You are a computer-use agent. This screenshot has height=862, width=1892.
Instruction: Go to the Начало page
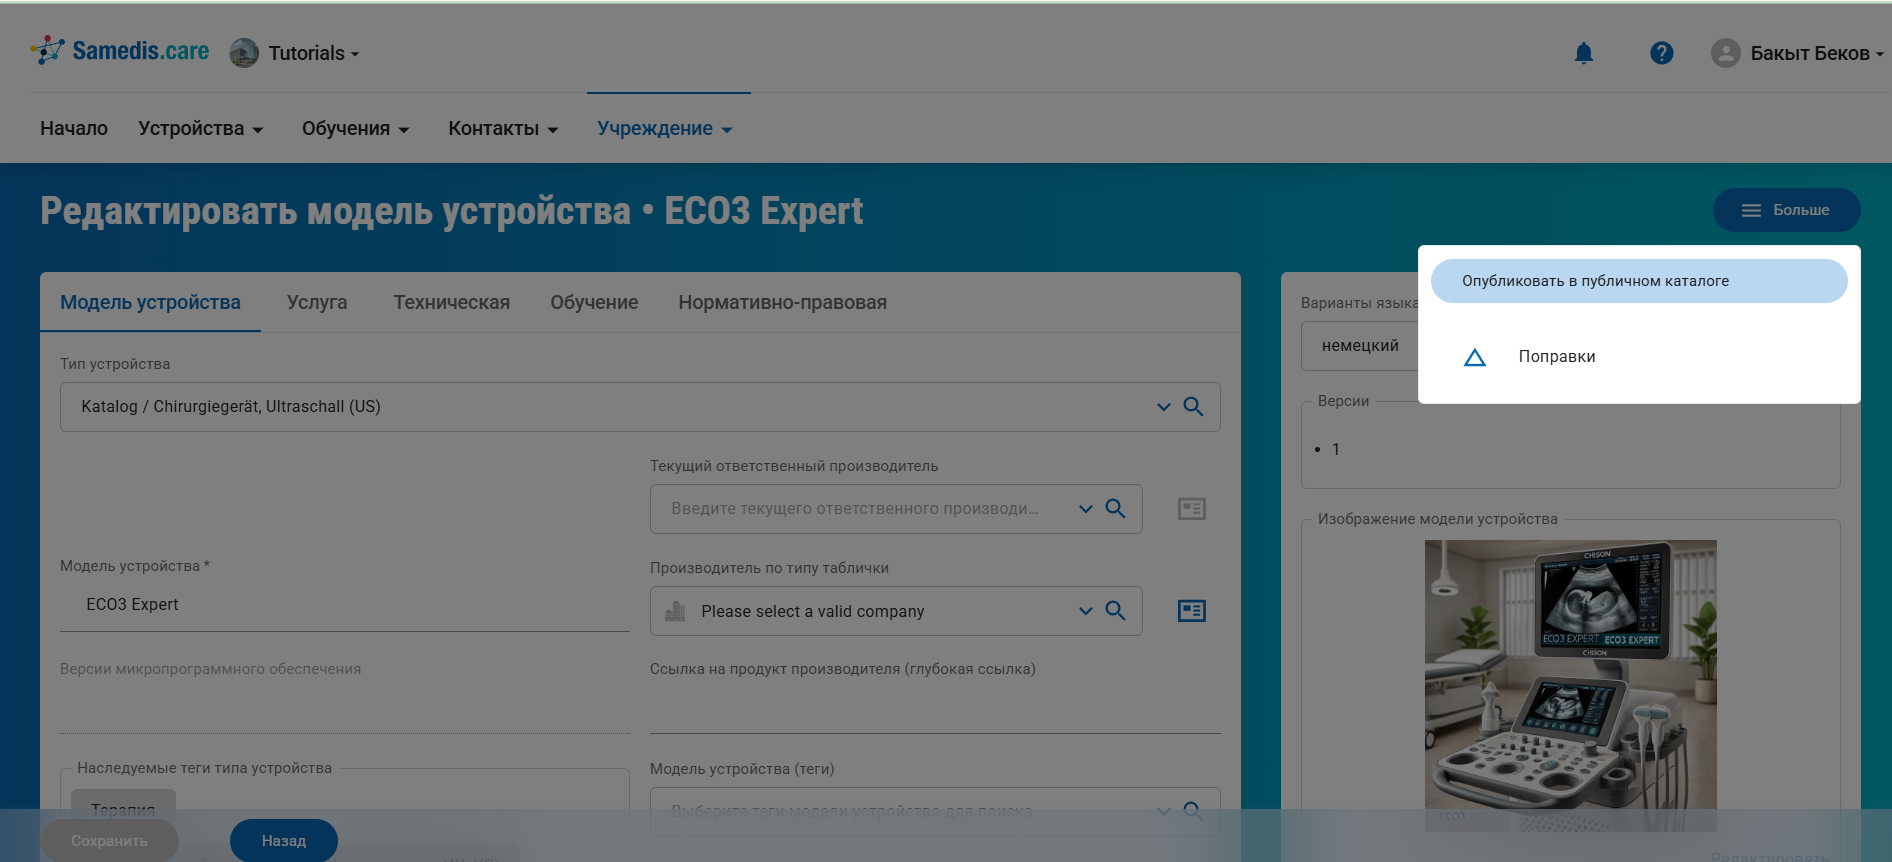74,128
